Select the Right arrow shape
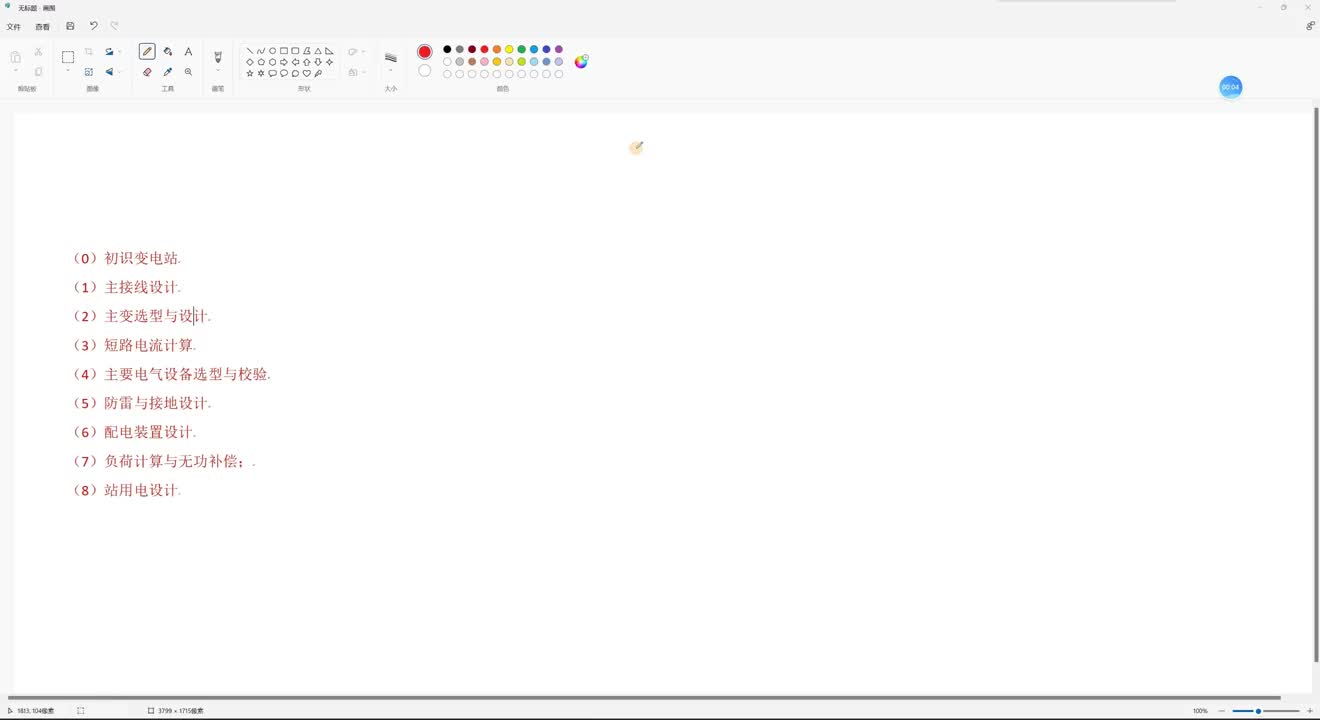The image size is (1320, 720). point(284,62)
